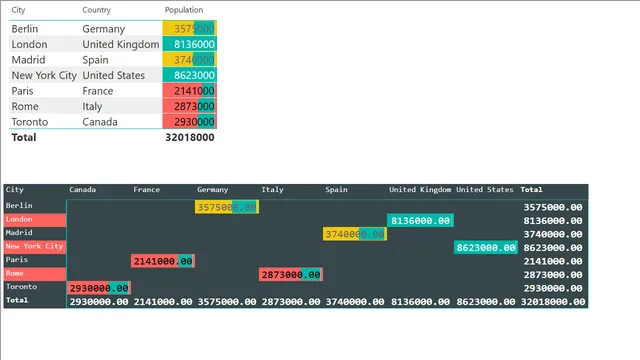Viewport: 640px width, 360px height.
Task: Click the 32018000 total value
Action: tap(190, 138)
